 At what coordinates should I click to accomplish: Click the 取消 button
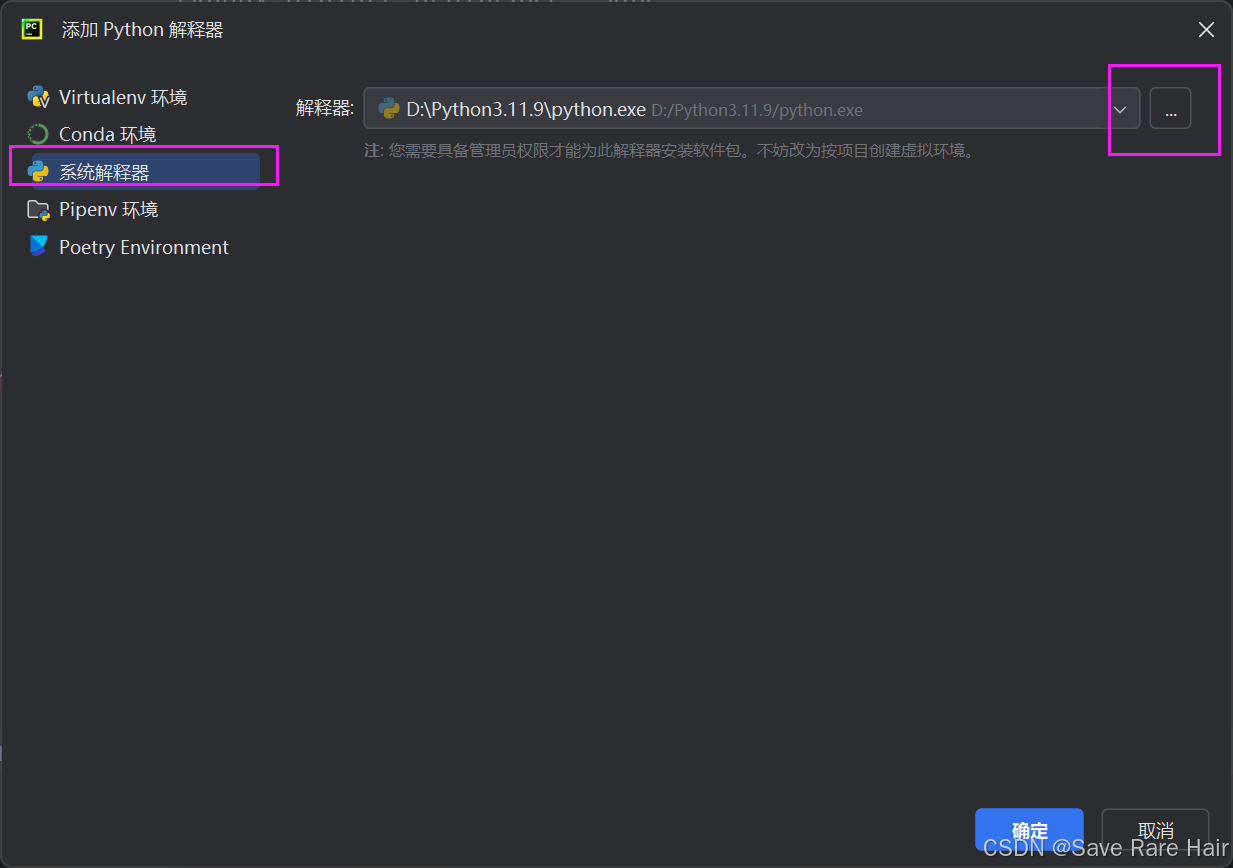(x=1155, y=830)
